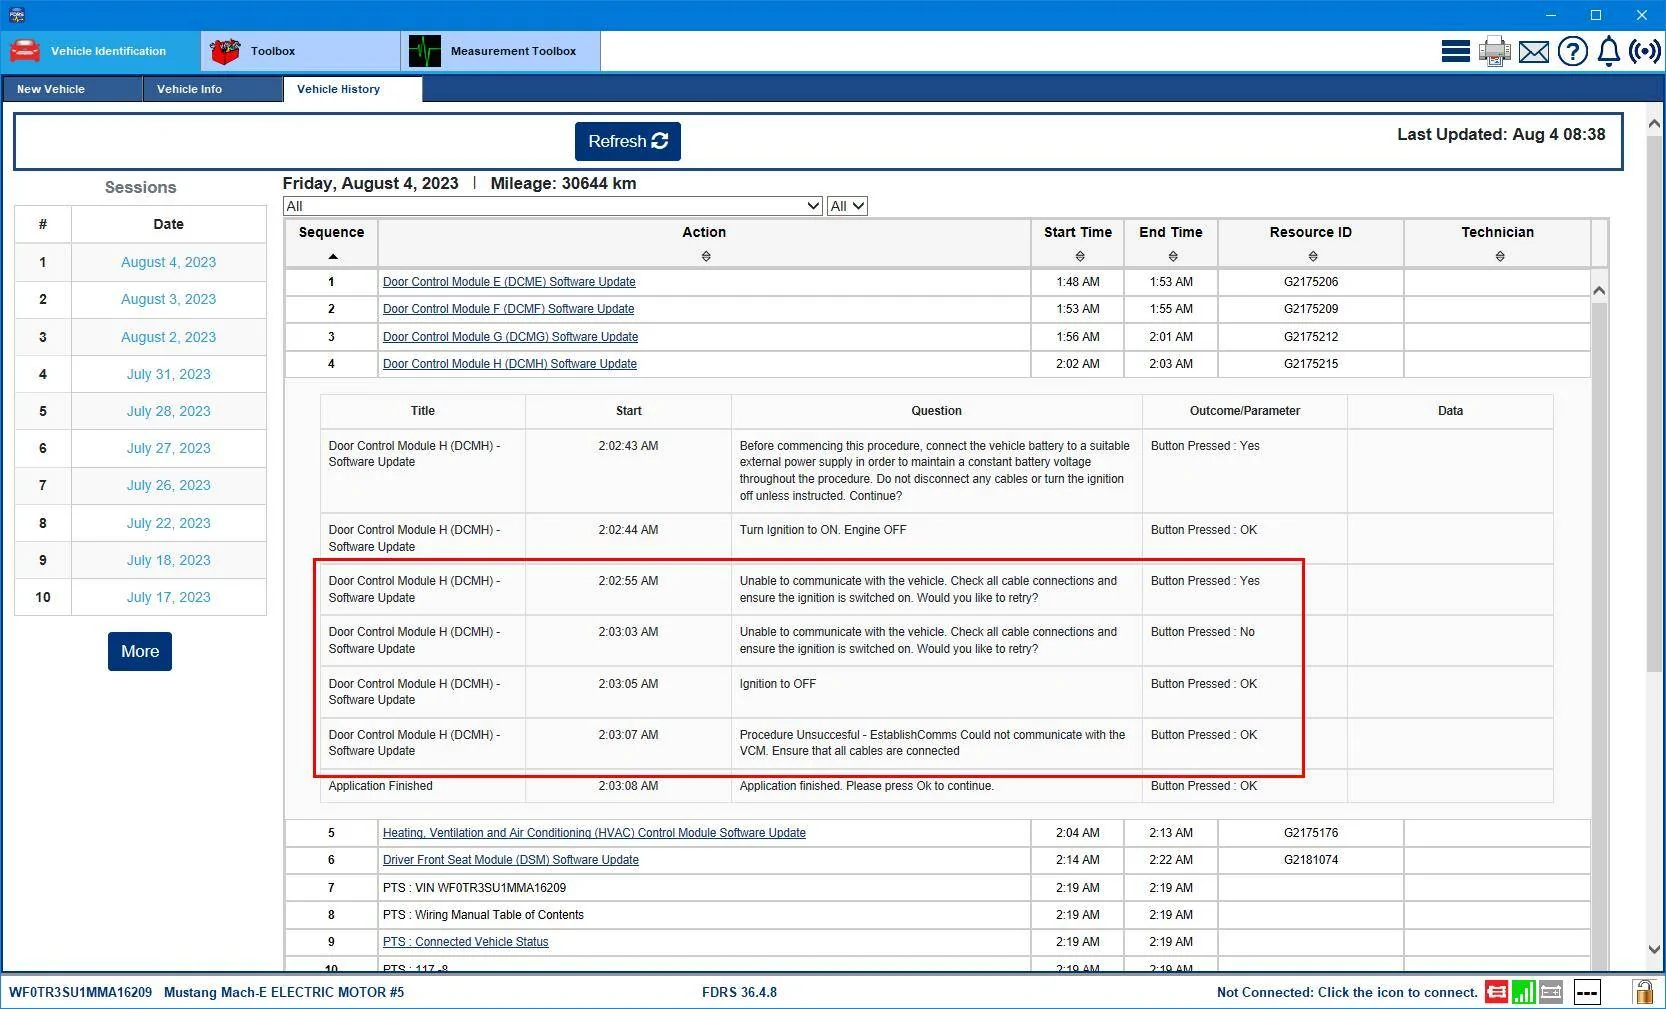This screenshot has width=1666, height=1009.
Task: Click the red car Vehicle Identification icon
Action: coord(25,51)
